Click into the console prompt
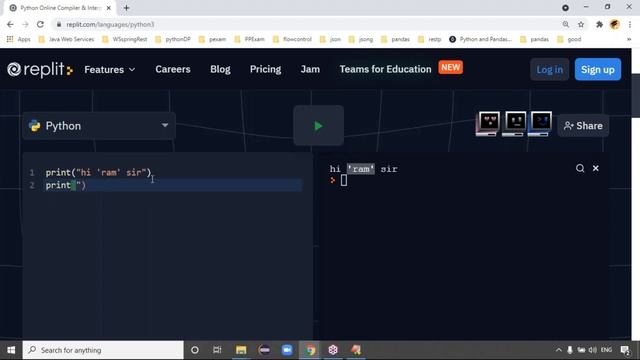Image resolution: width=640 pixels, height=360 pixels. (x=344, y=180)
